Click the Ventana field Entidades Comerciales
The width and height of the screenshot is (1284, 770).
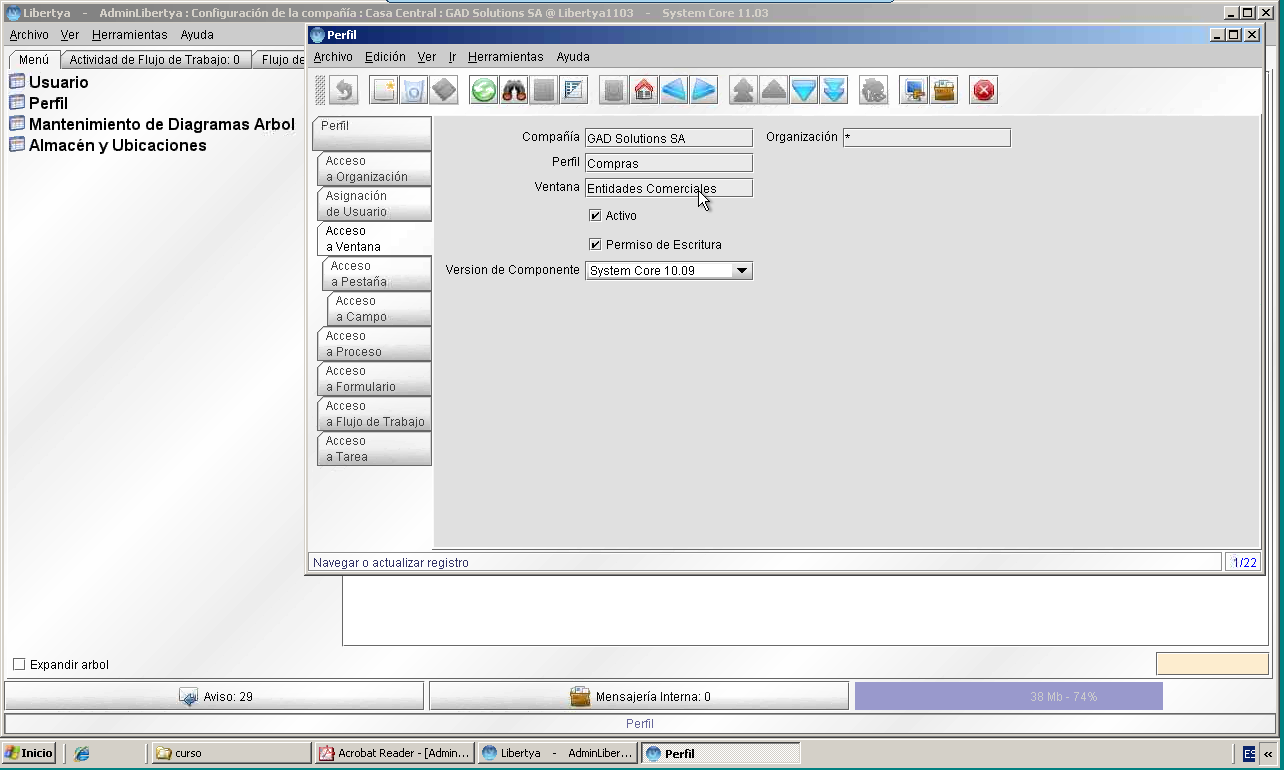click(668, 188)
